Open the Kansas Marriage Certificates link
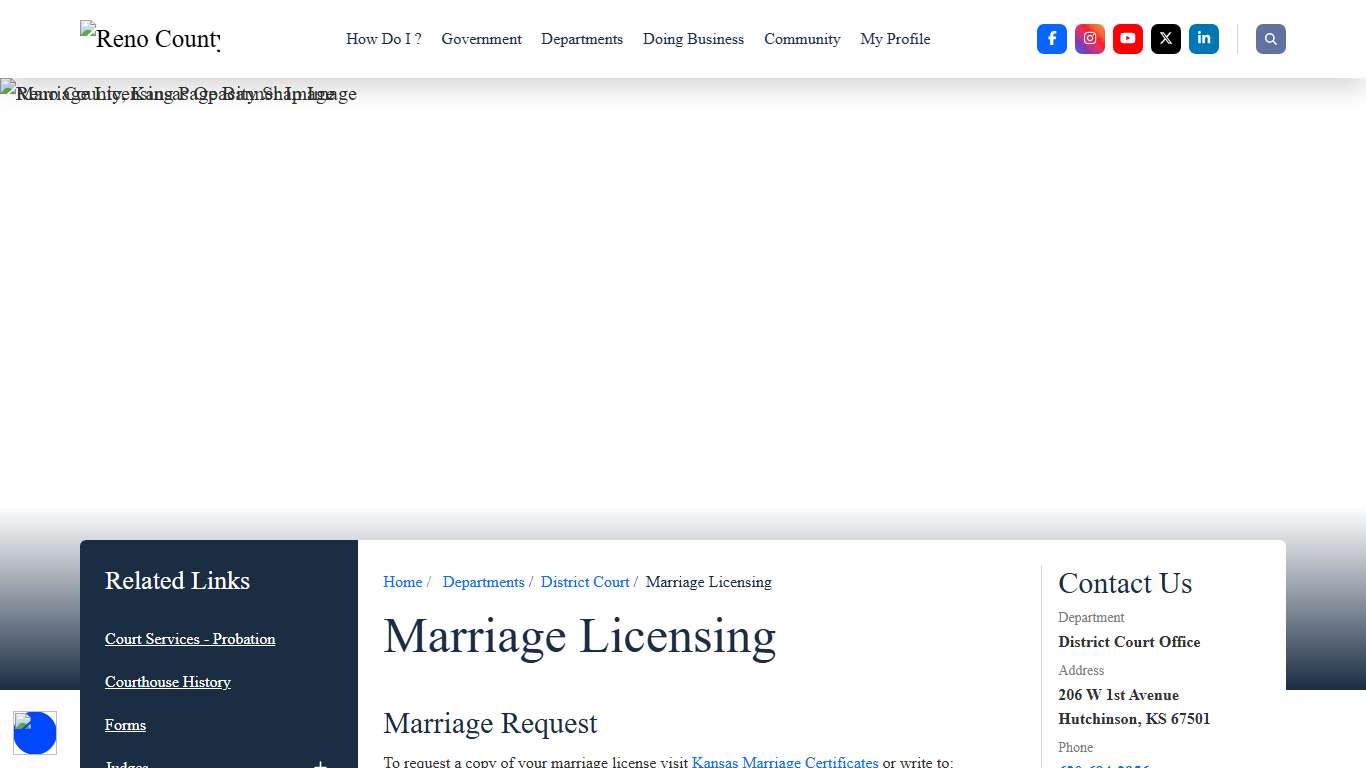 784,762
